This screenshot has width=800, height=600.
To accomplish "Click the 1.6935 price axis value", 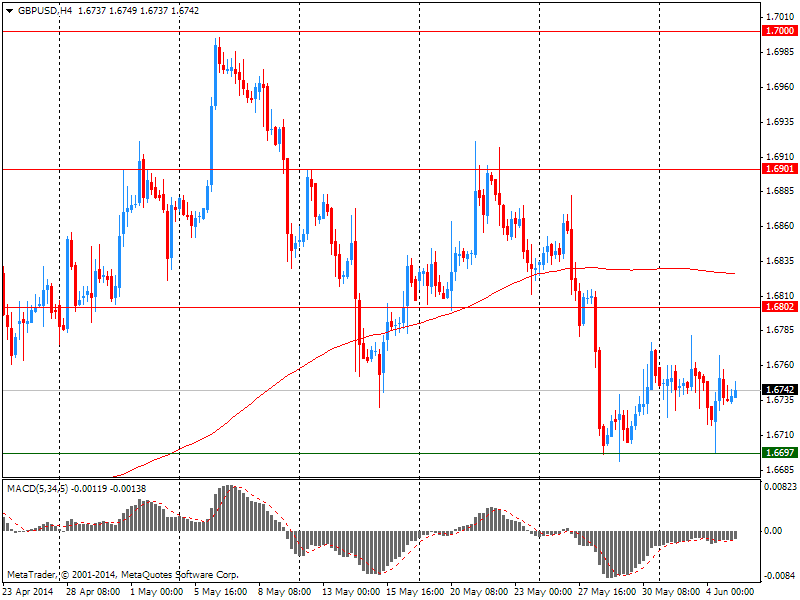I will click(x=780, y=121).
